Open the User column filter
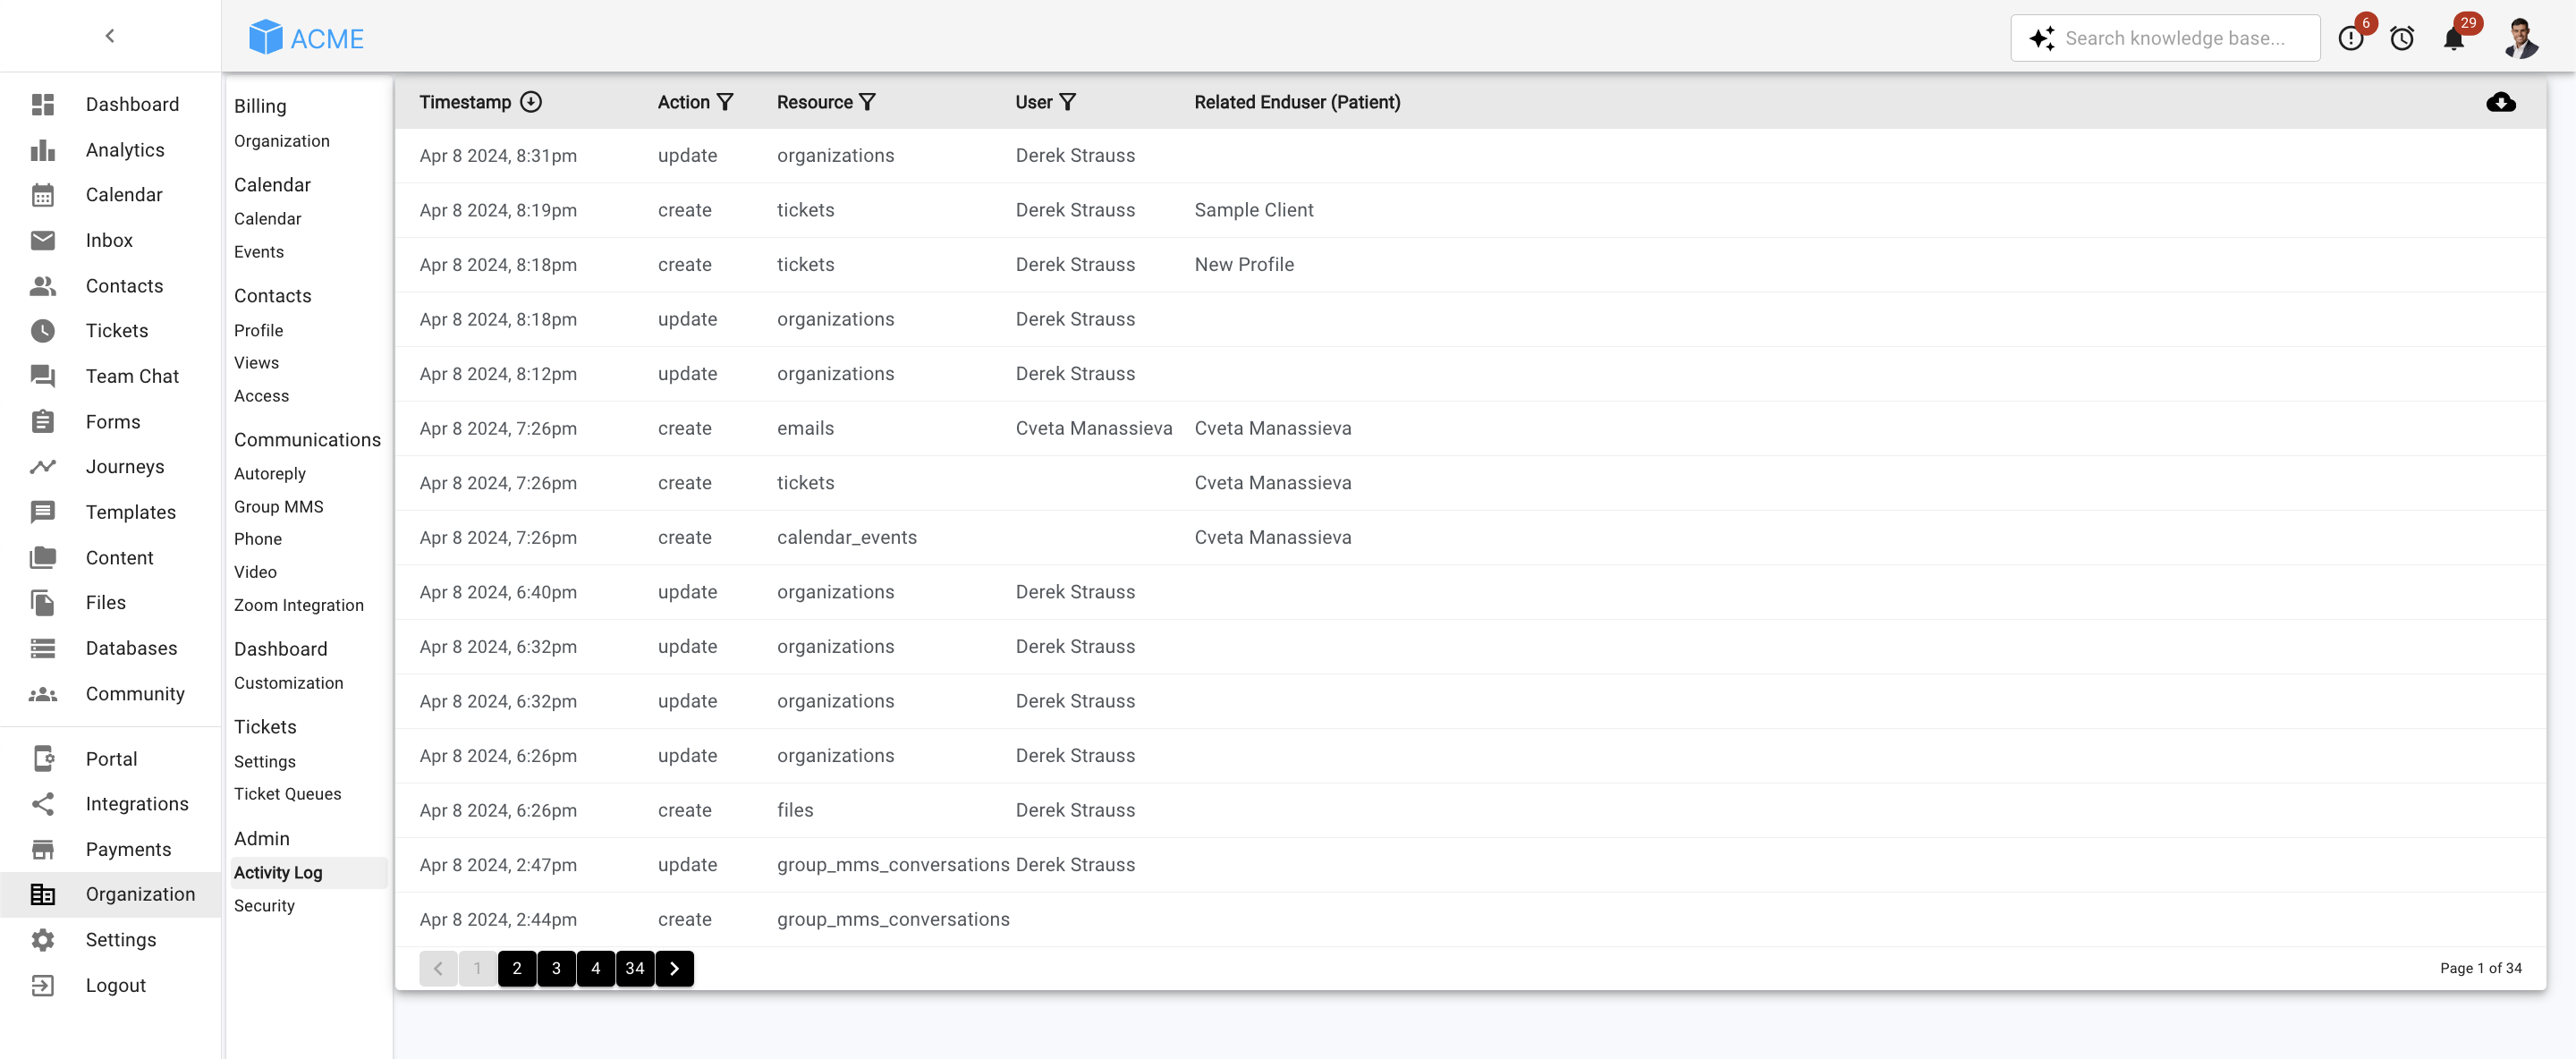This screenshot has height=1059, width=2576. click(1067, 102)
